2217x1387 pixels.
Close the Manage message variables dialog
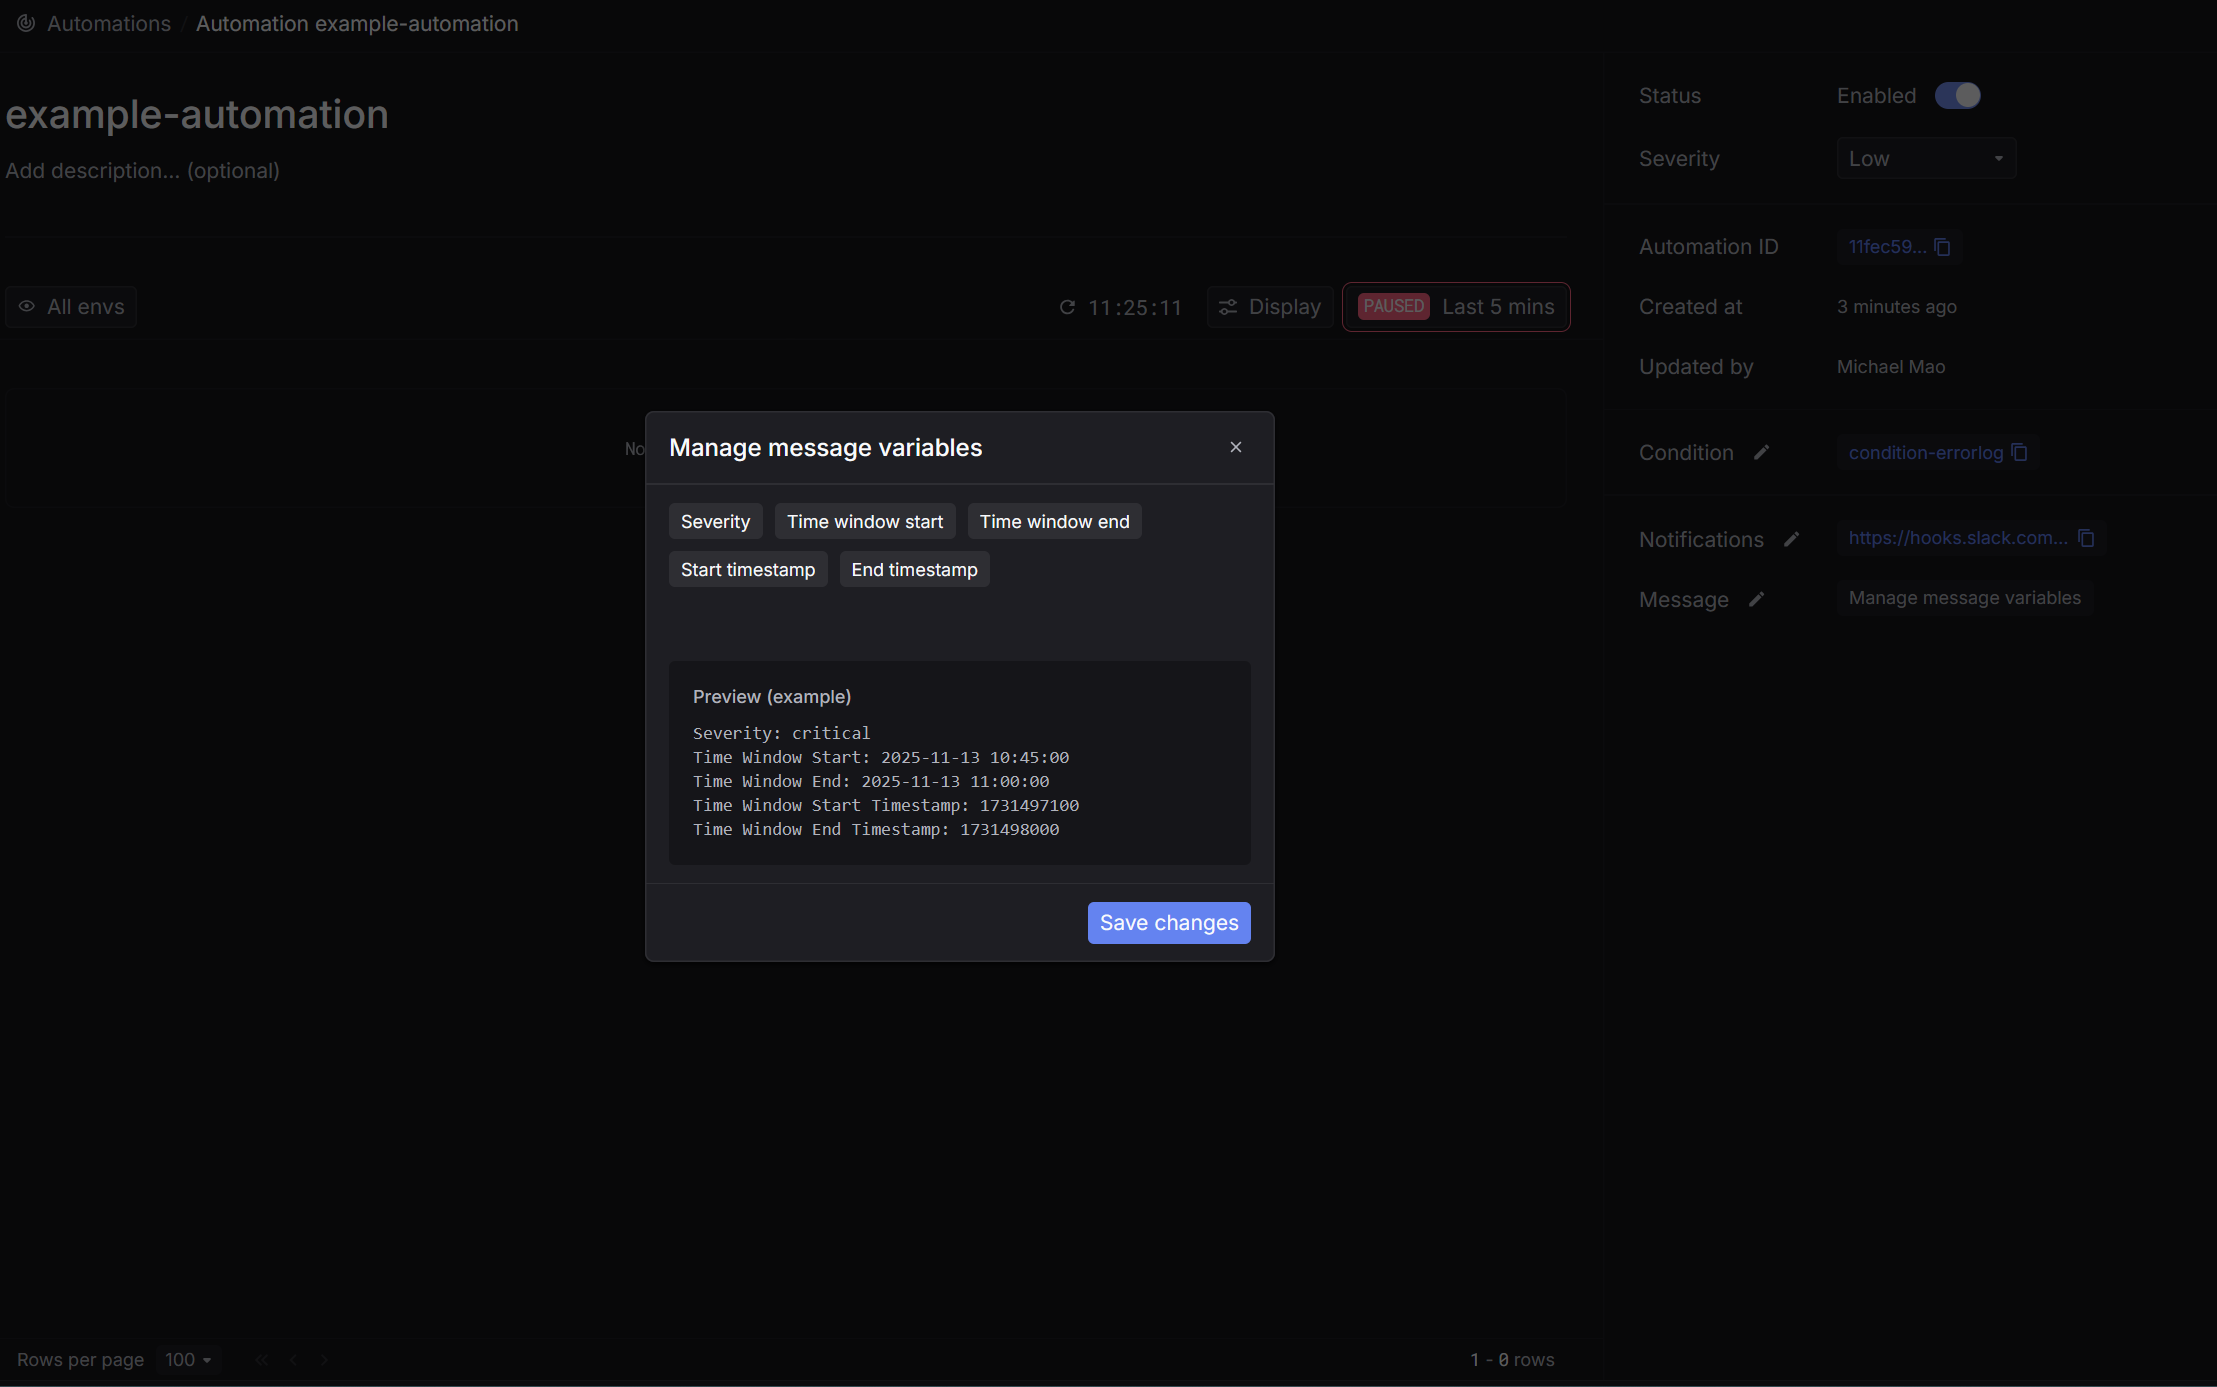(x=1236, y=447)
